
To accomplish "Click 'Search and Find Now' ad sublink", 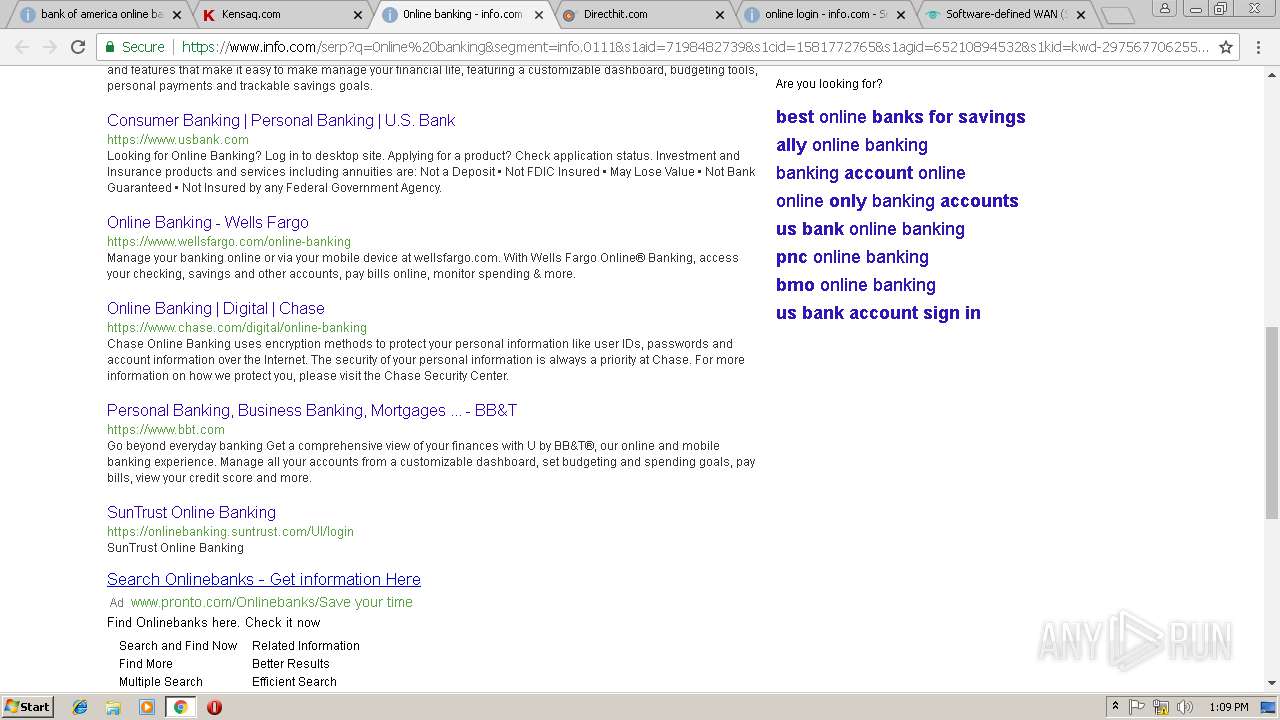I will [x=178, y=646].
